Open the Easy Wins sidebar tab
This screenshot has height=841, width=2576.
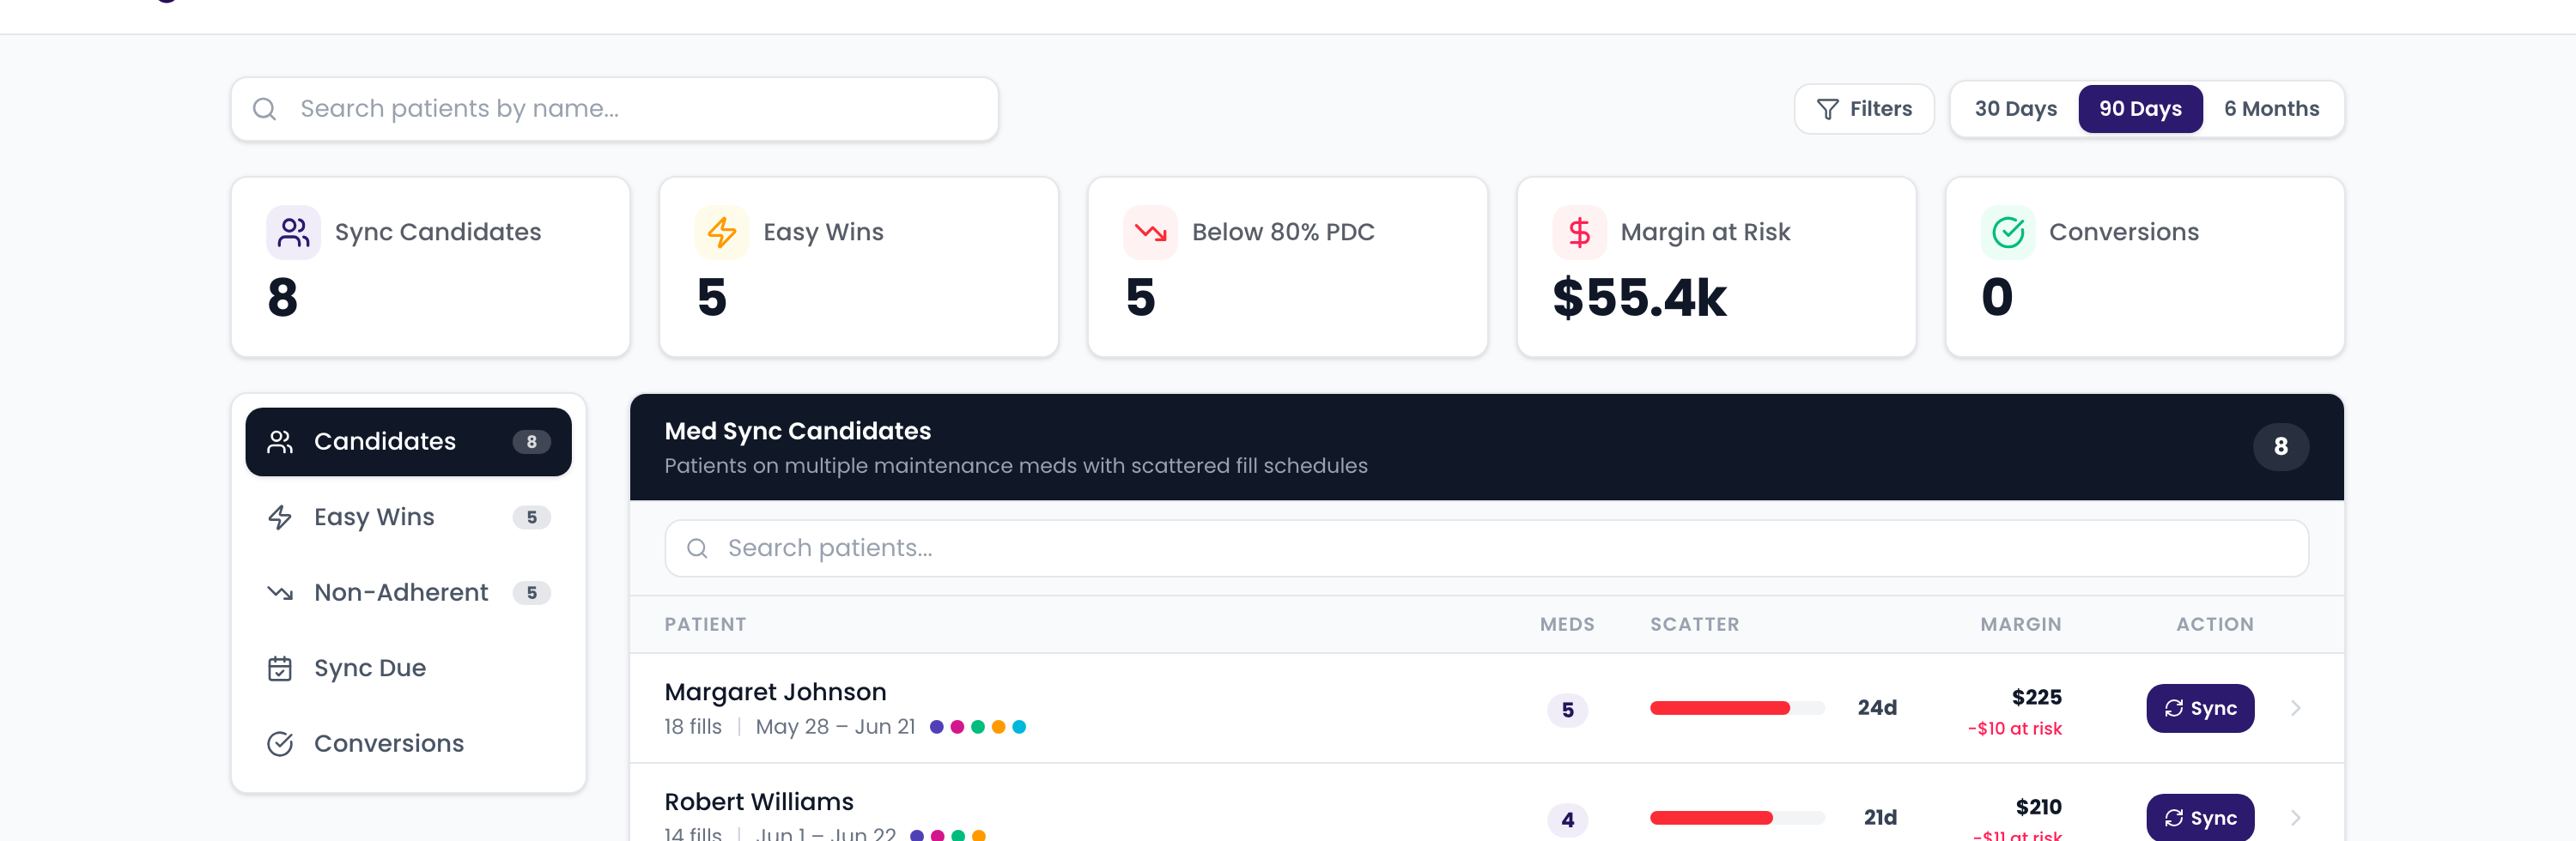(x=408, y=517)
